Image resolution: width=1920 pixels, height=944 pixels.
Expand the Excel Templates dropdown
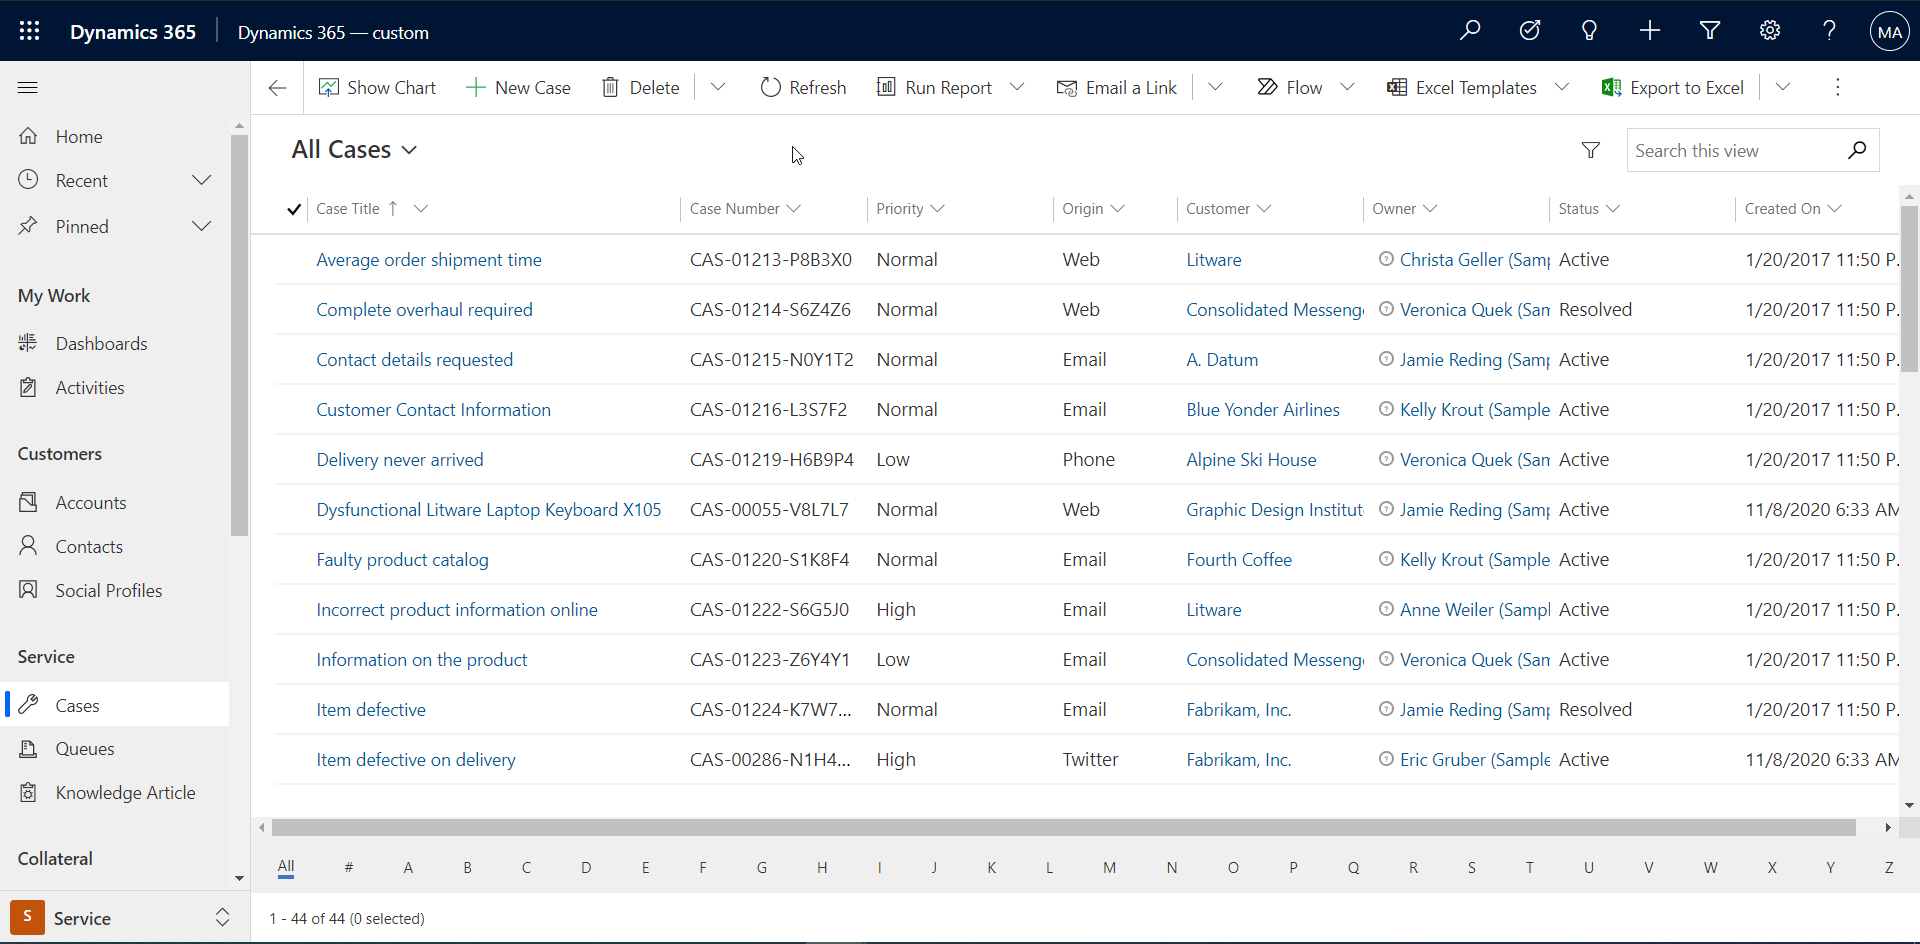(1563, 87)
